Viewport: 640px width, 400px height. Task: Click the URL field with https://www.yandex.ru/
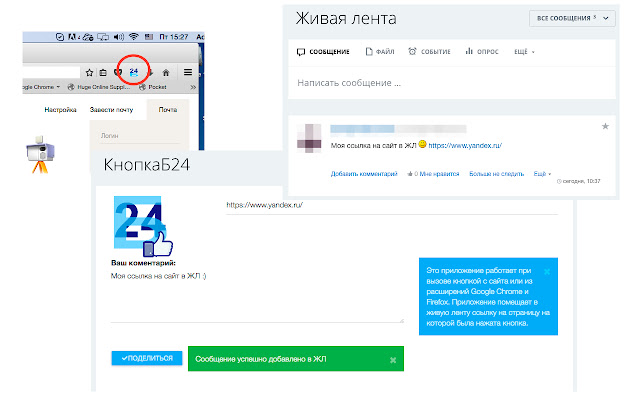pyautogui.click(x=392, y=205)
